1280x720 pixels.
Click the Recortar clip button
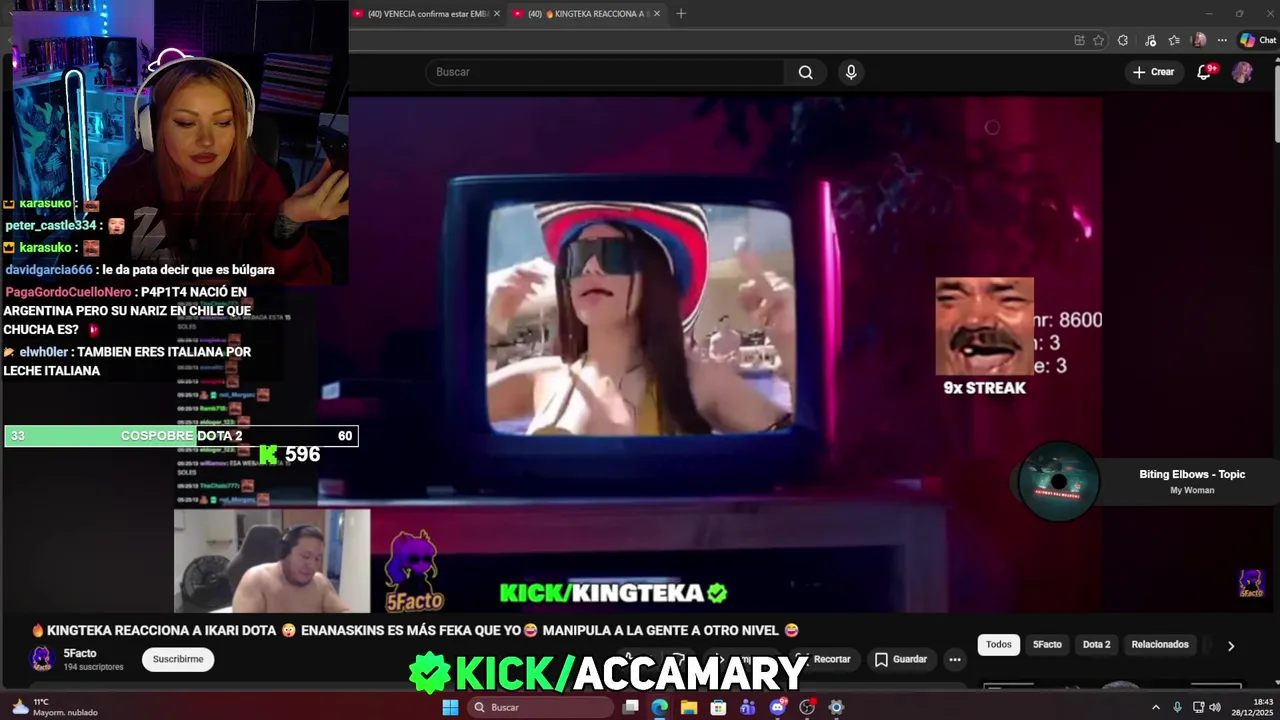tap(823, 659)
